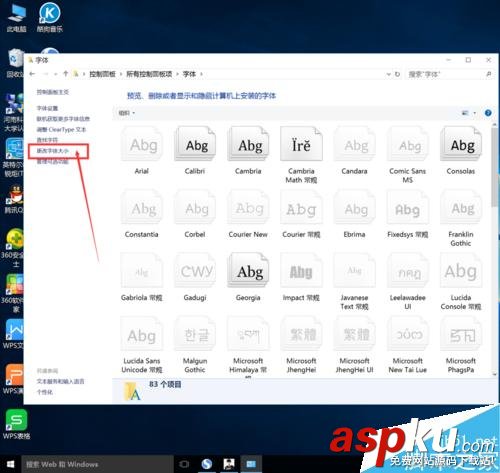The height and width of the screenshot is (473, 500).
Task: Open the online font information link
Action: tap(63, 119)
